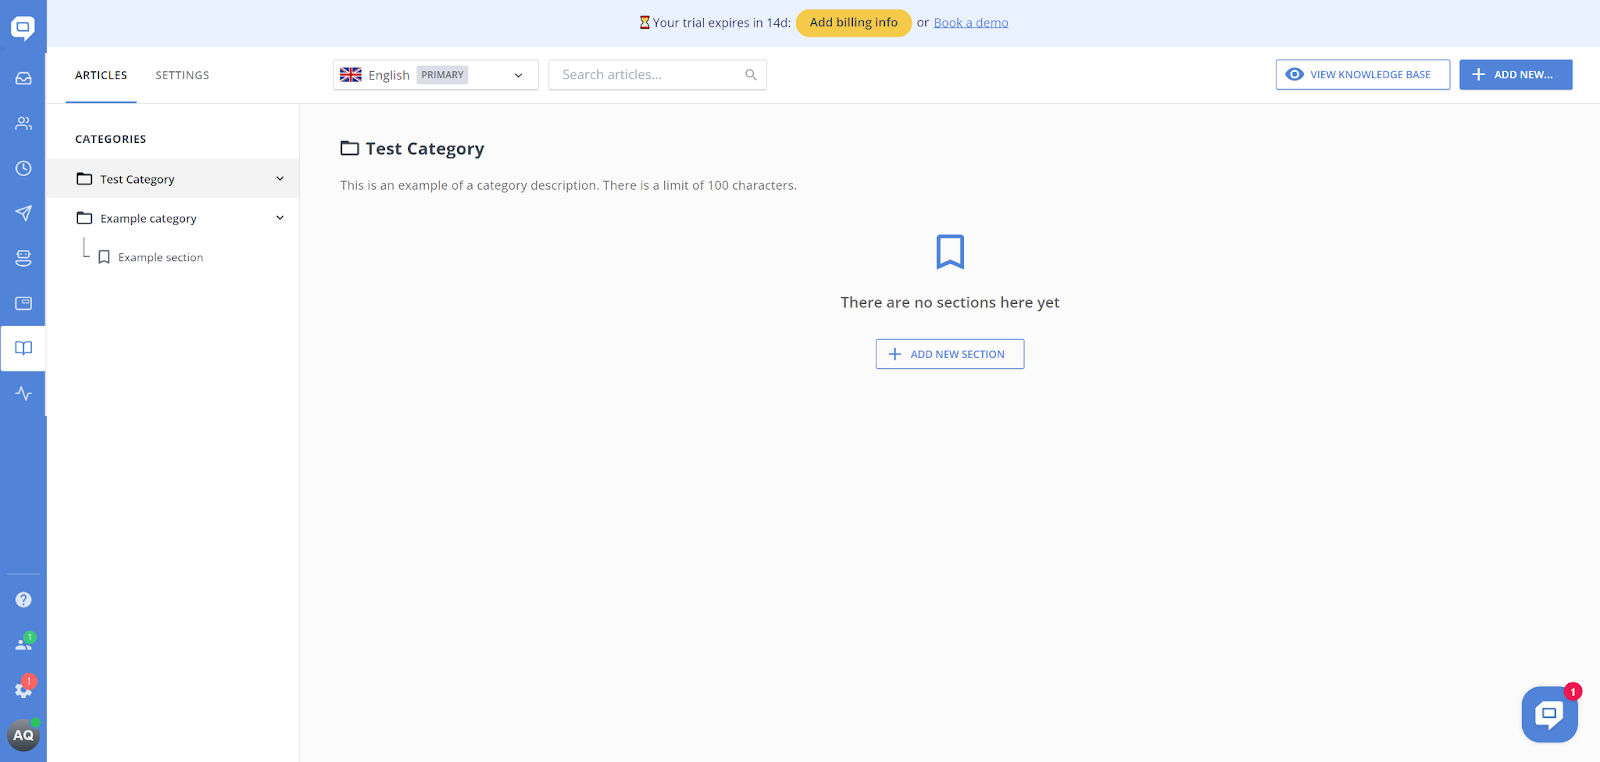Select Example section in the tree
The width and height of the screenshot is (1600, 762).
[x=160, y=258]
